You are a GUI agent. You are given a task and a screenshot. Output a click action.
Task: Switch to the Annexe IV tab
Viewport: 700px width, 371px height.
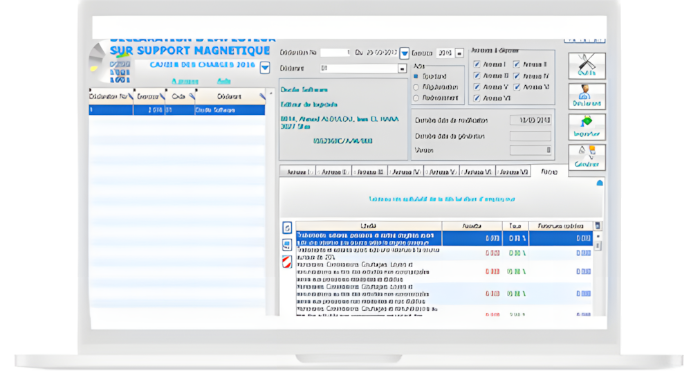[x=406, y=172]
